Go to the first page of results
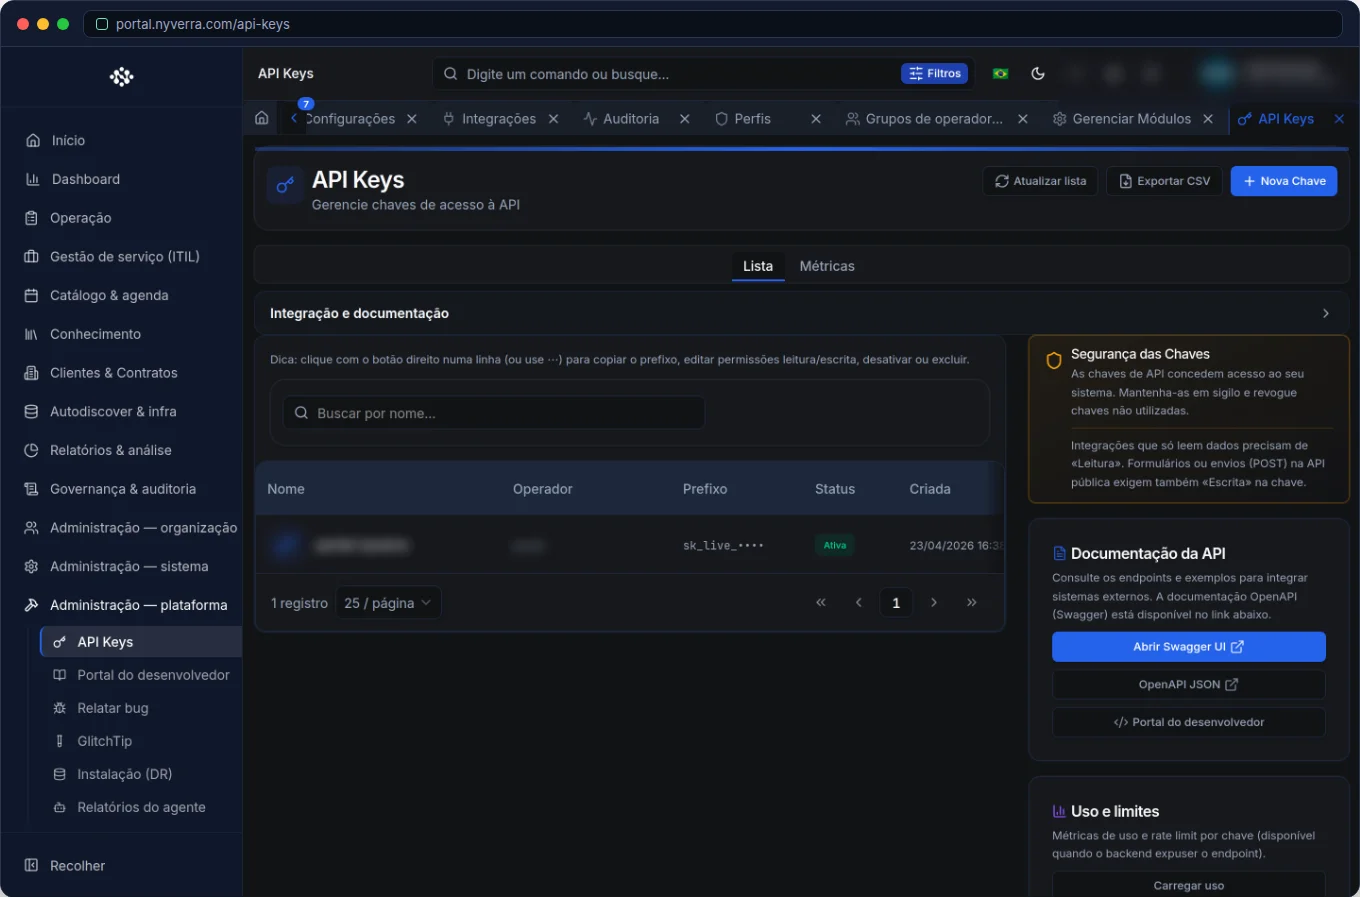 [x=821, y=603]
